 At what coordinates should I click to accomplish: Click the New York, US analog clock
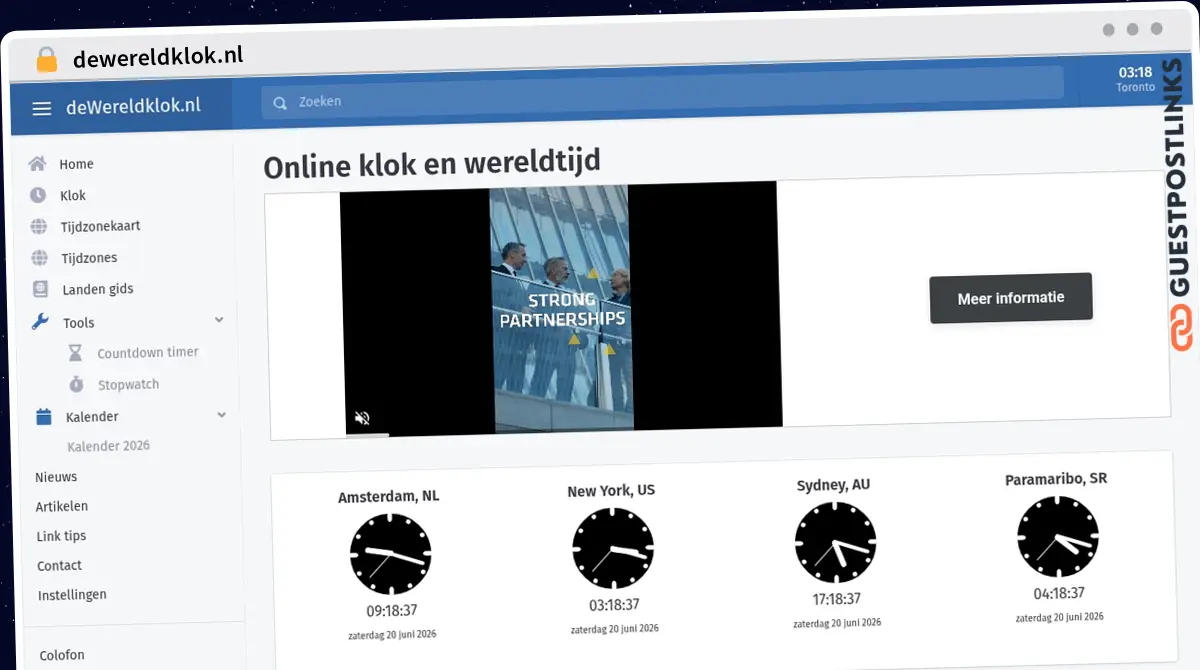613,548
